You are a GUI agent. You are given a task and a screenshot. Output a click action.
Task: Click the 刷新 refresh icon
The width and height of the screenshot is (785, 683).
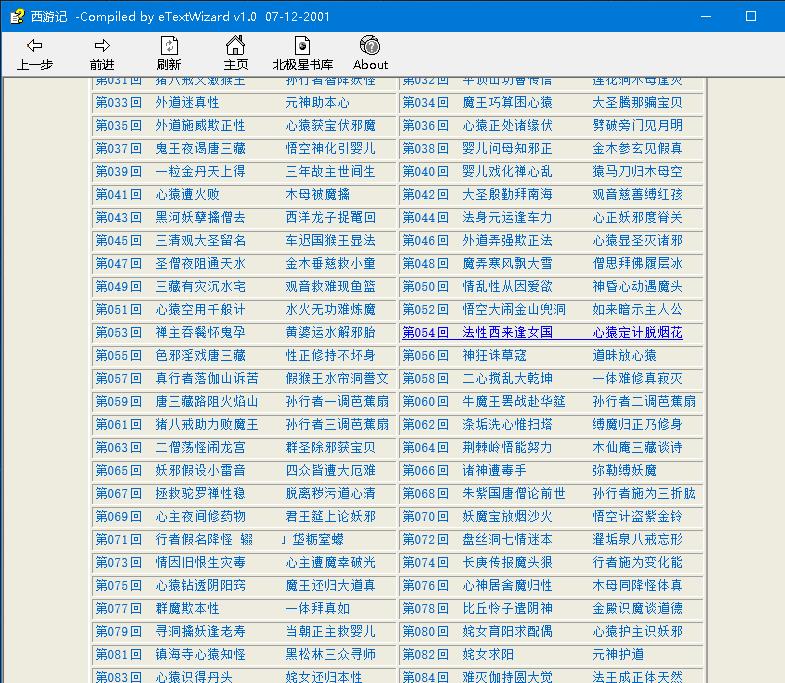(x=169, y=46)
